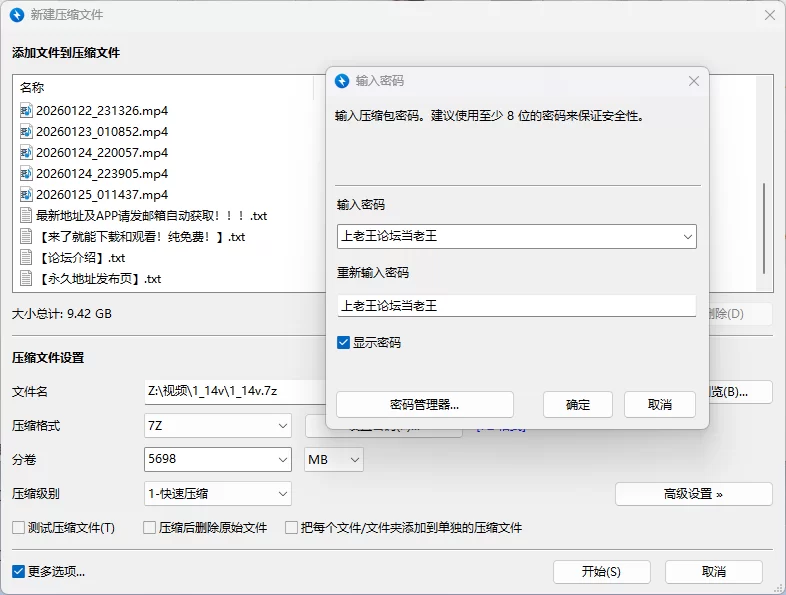Toggle the 更多选项 checkbox
The height and width of the screenshot is (595, 786).
tap(19, 571)
